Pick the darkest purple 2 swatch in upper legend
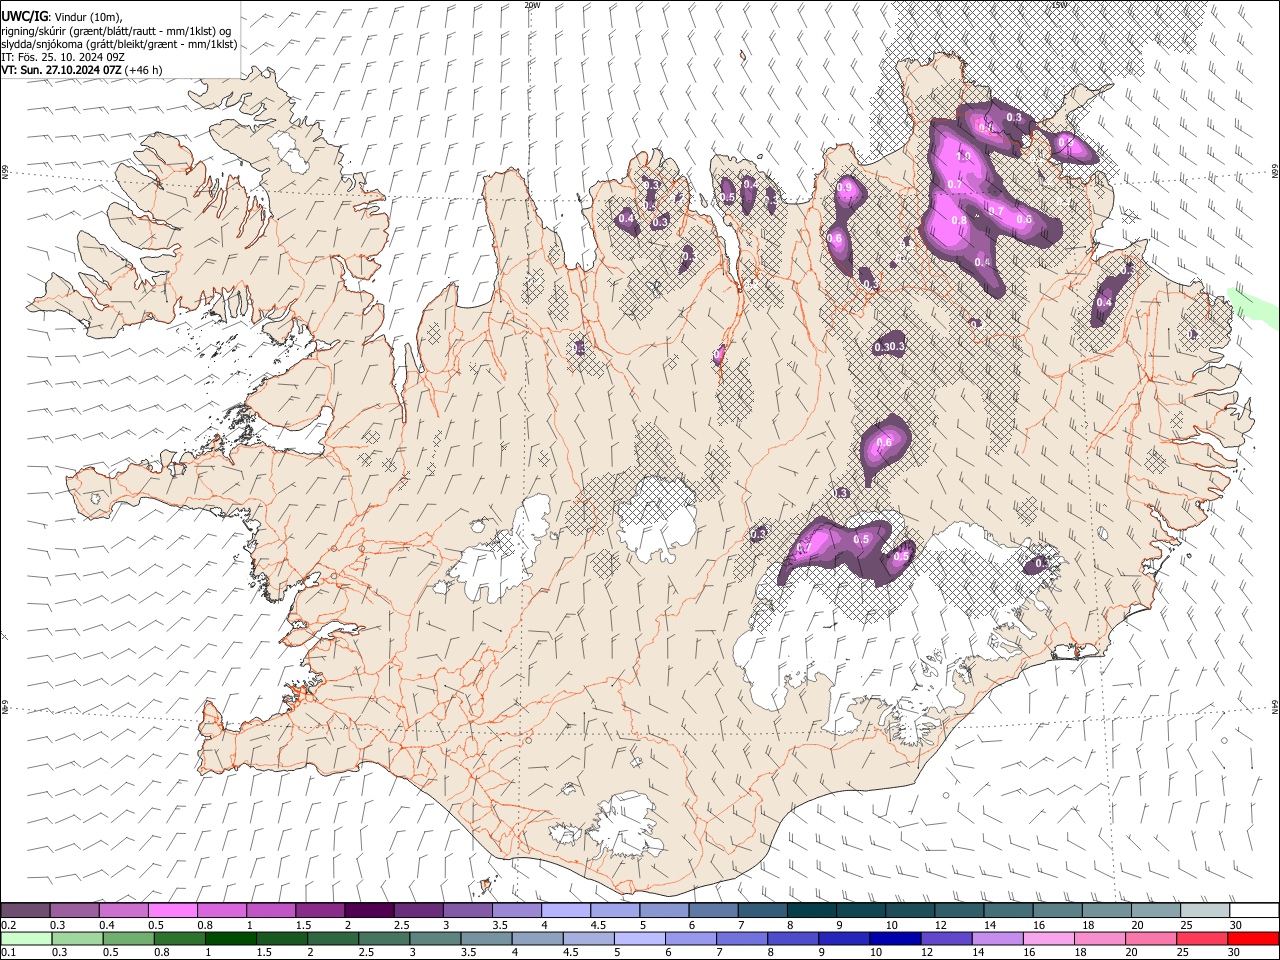1280x960 pixels. pyautogui.click(x=368, y=911)
